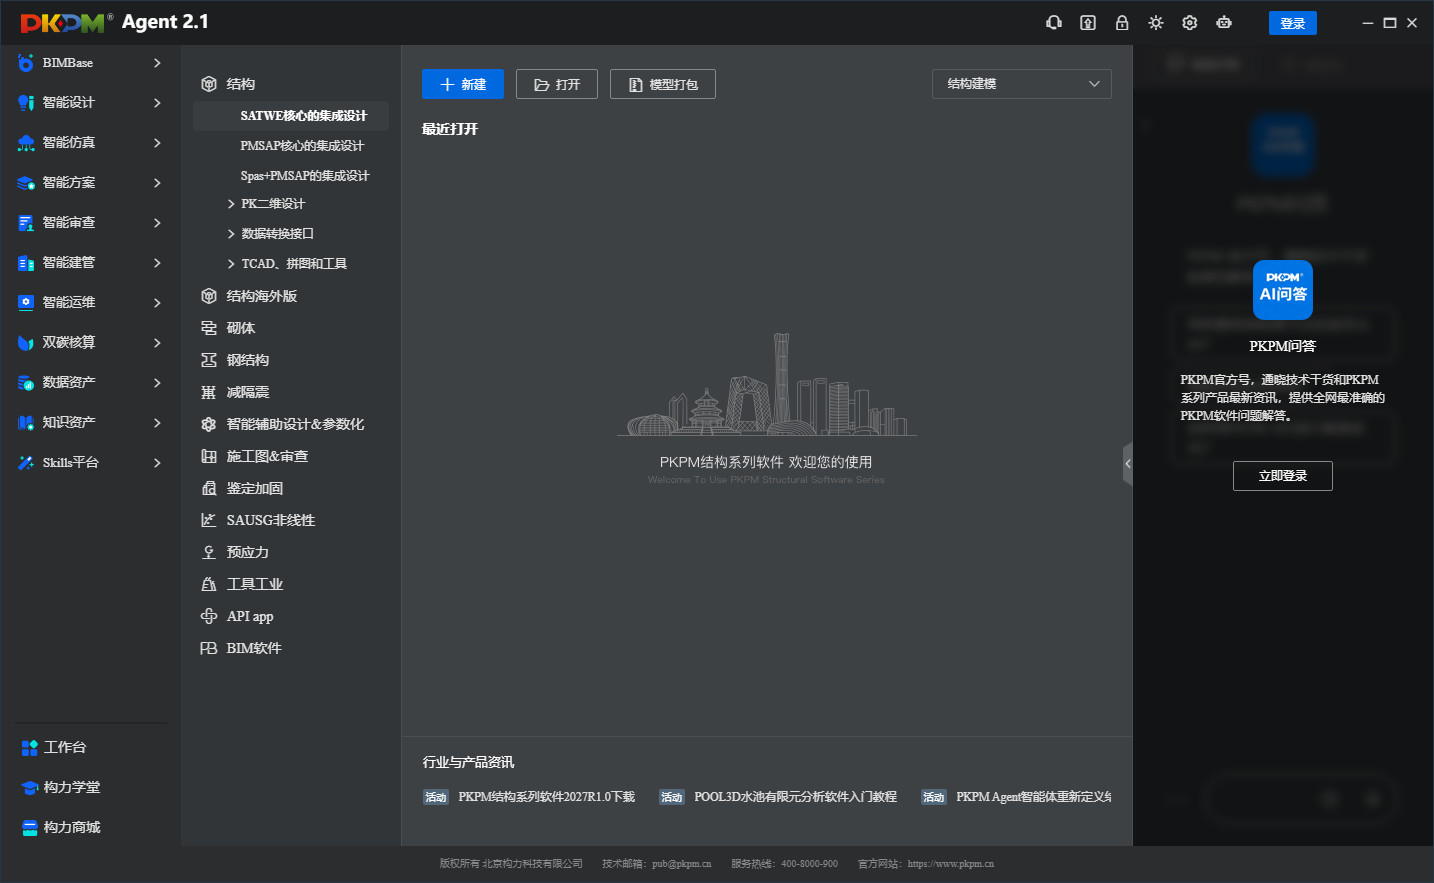The width and height of the screenshot is (1434, 883).
Task: Click the API app icon
Action: [209, 616]
